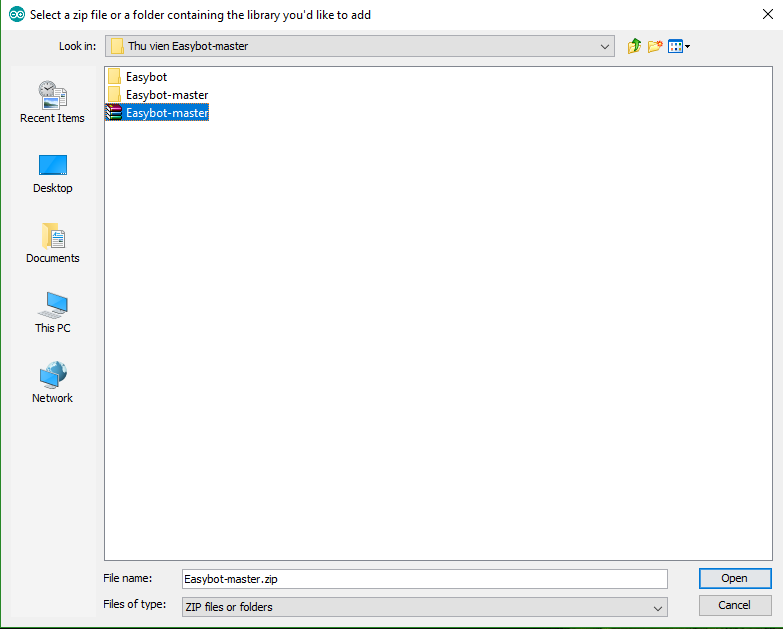783x629 pixels.
Task: Create a new folder icon
Action: [x=655, y=46]
